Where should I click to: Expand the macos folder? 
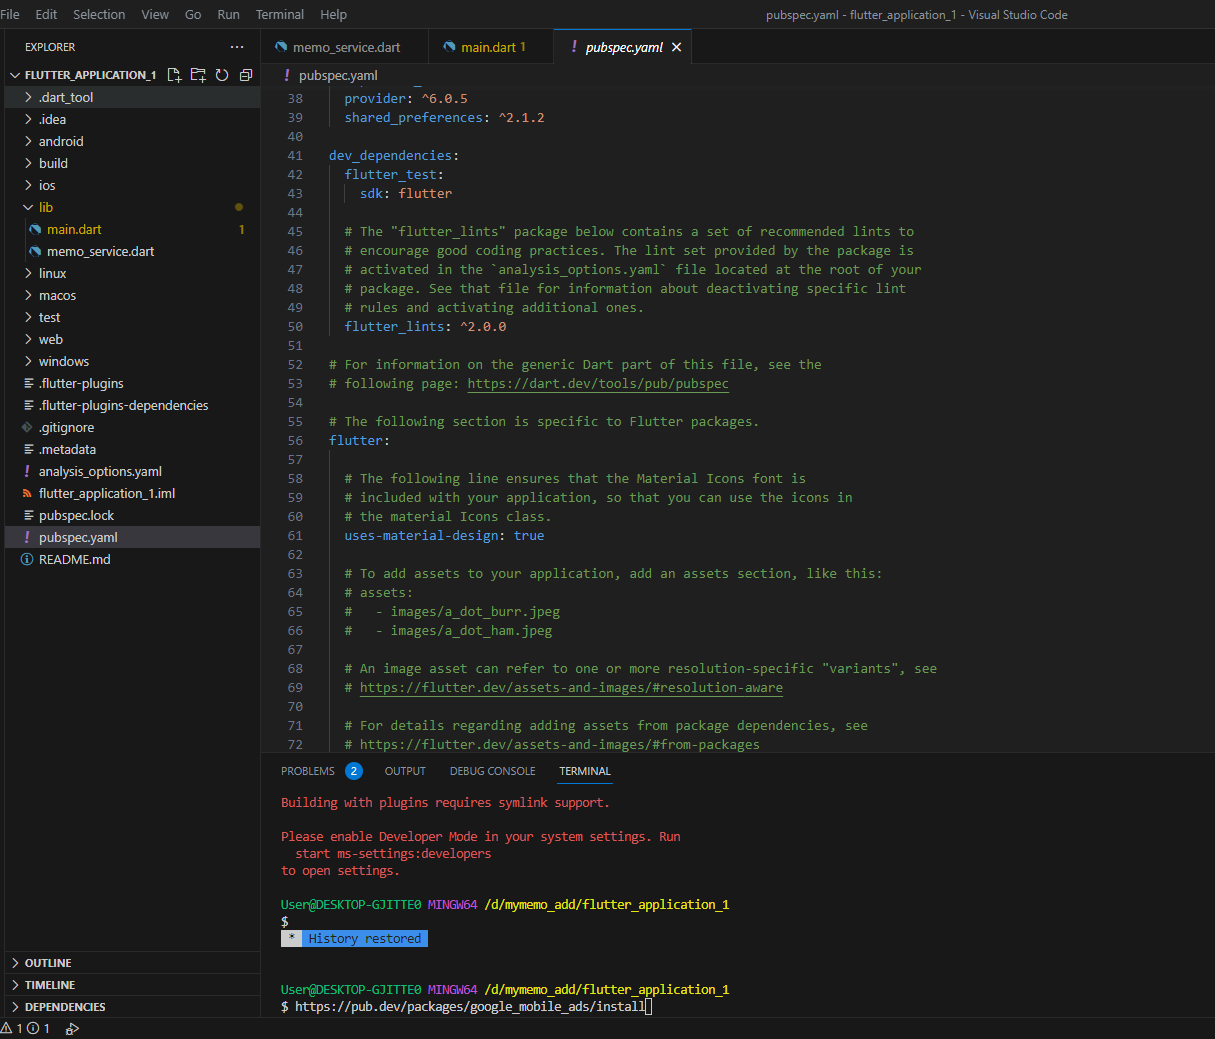point(28,295)
